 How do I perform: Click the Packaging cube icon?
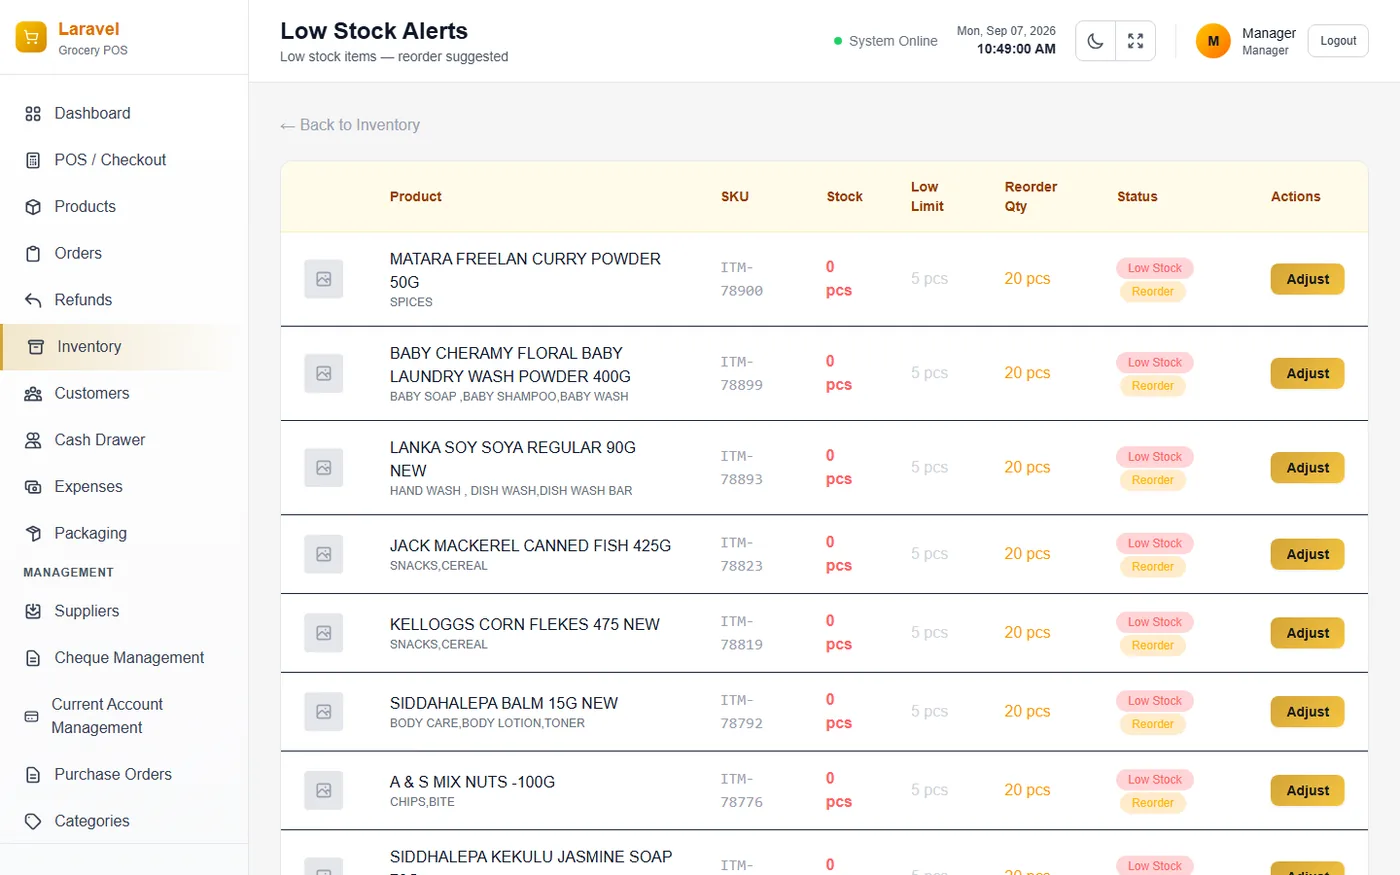[33, 534]
